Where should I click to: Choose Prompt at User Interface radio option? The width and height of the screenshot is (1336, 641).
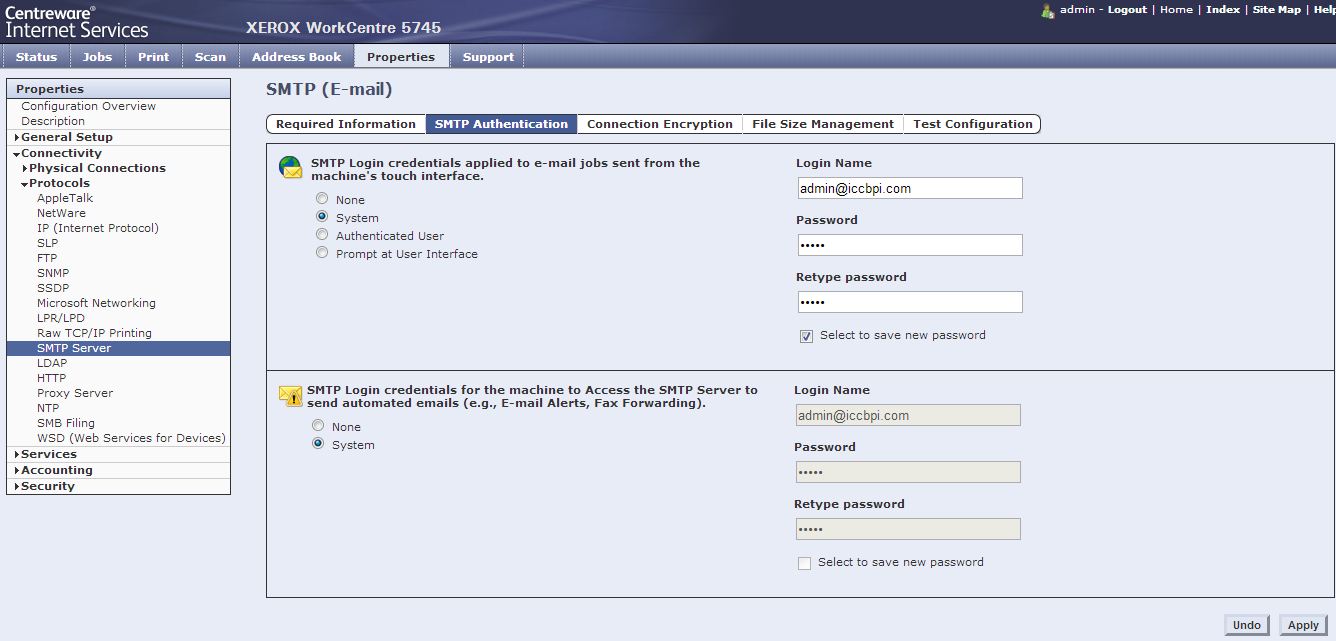(322, 253)
